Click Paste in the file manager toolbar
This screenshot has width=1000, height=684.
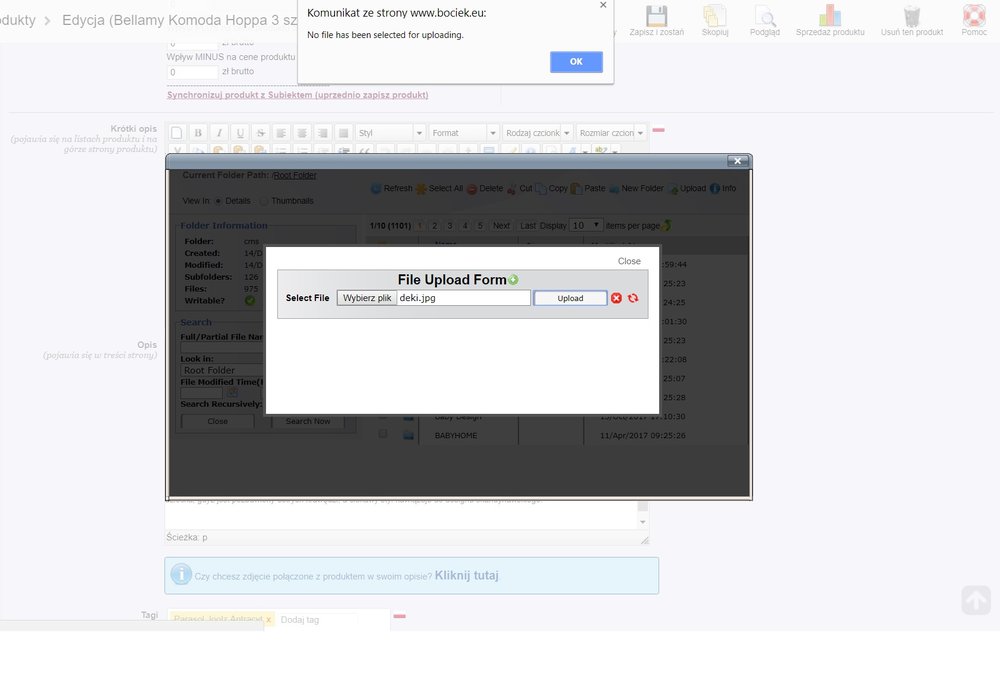click(588, 189)
